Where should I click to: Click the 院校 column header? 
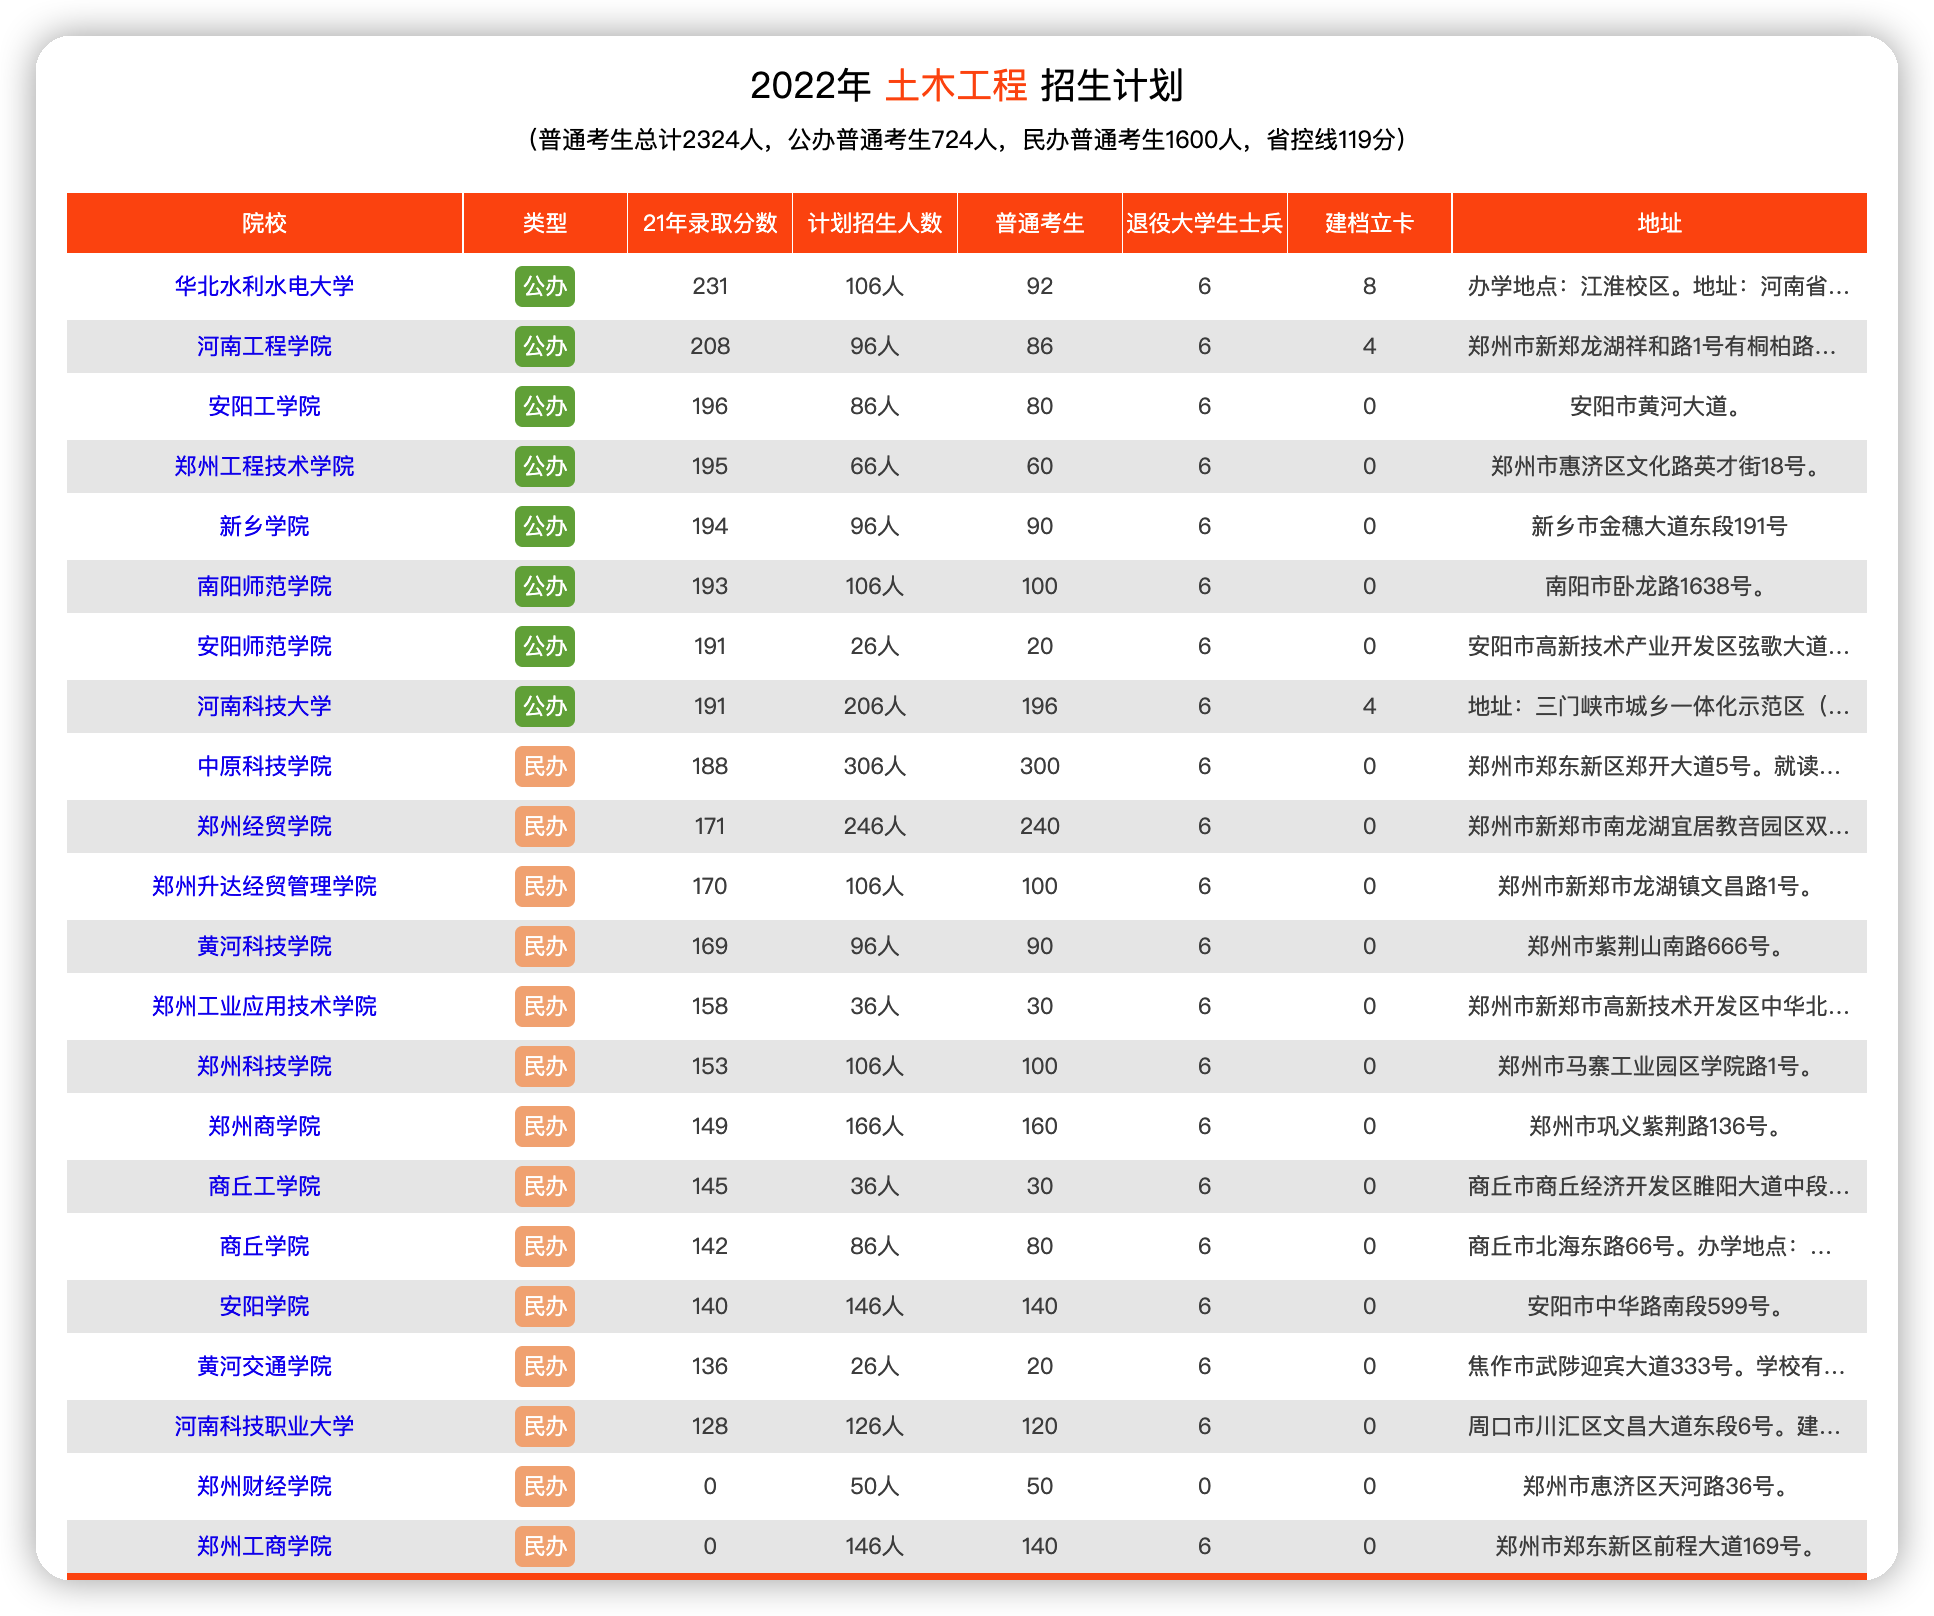[x=264, y=223]
